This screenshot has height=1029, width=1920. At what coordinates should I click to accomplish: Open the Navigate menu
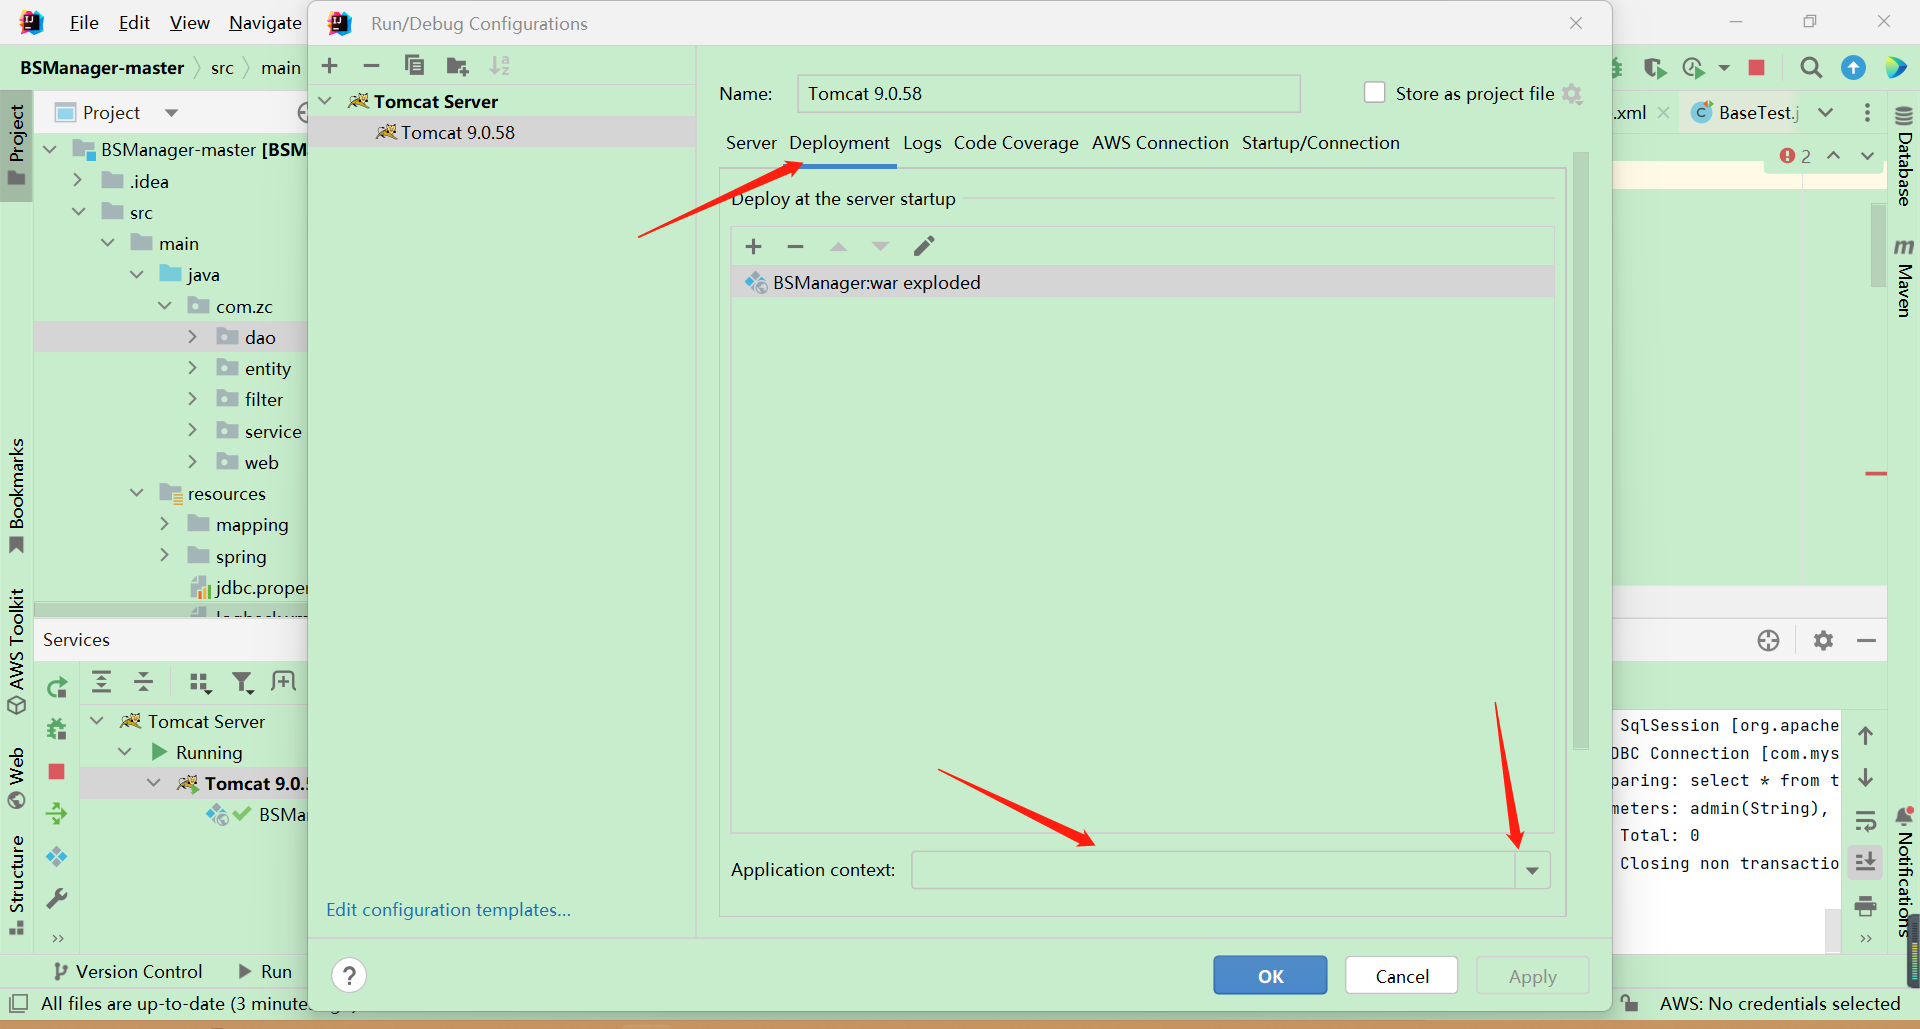coord(265,22)
